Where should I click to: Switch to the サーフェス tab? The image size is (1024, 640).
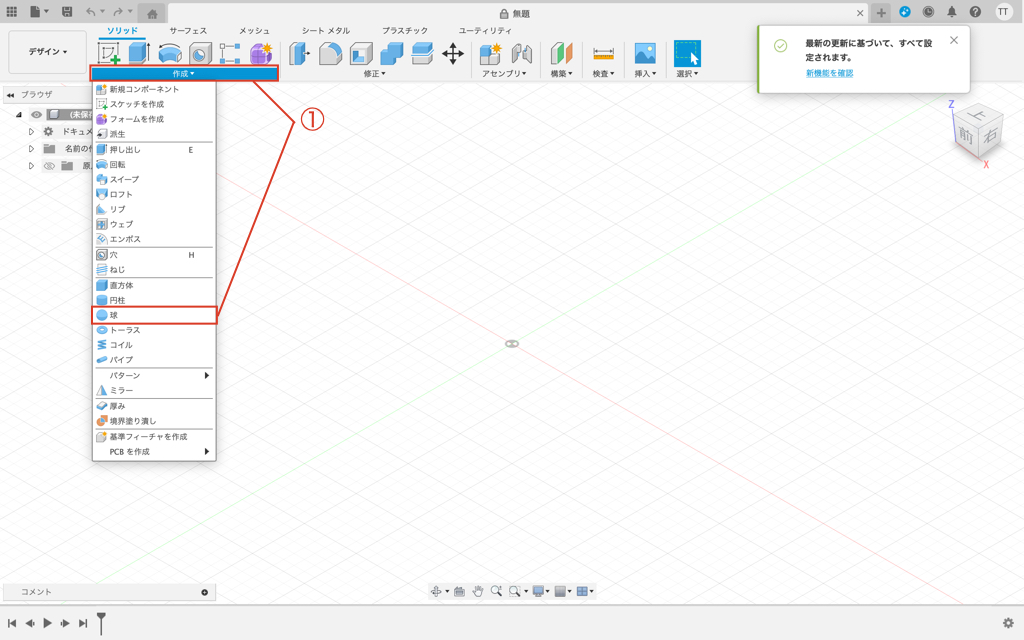click(x=188, y=31)
